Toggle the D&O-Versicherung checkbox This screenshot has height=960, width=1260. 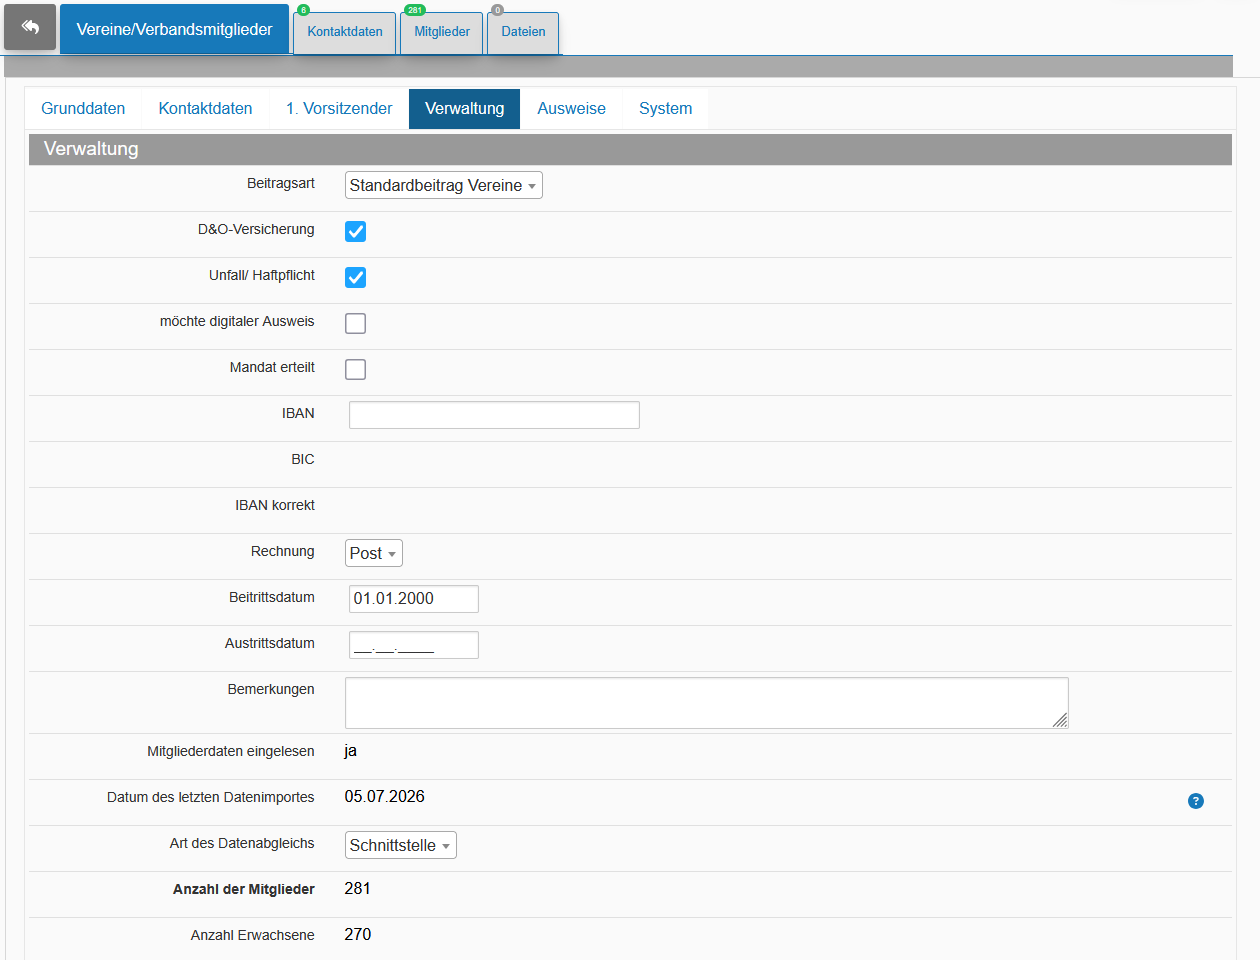pyautogui.click(x=355, y=231)
